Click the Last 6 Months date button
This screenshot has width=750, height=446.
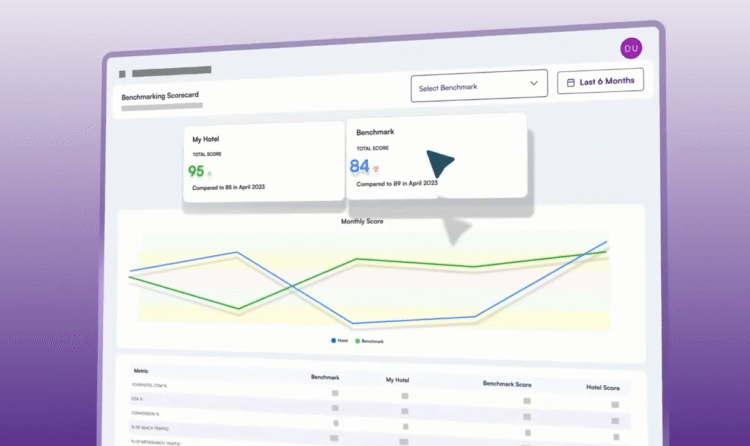[600, 81]
